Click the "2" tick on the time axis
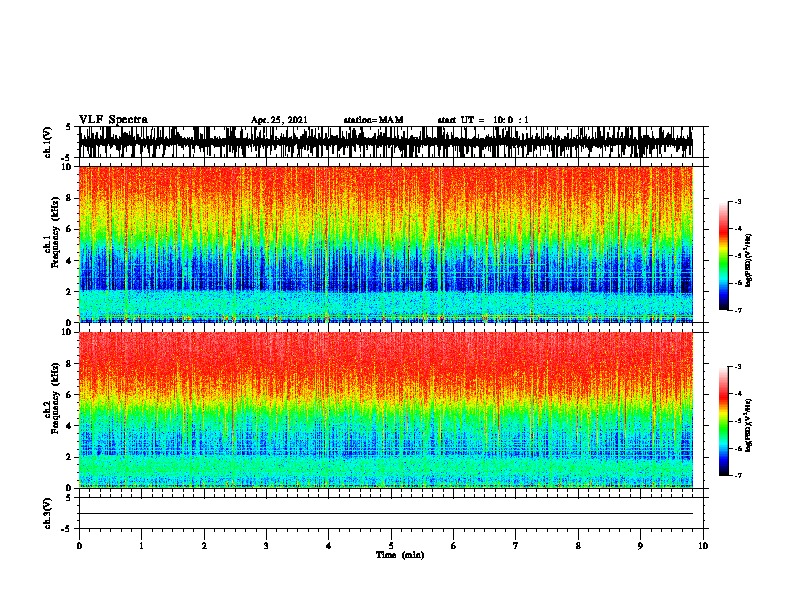 204,546
